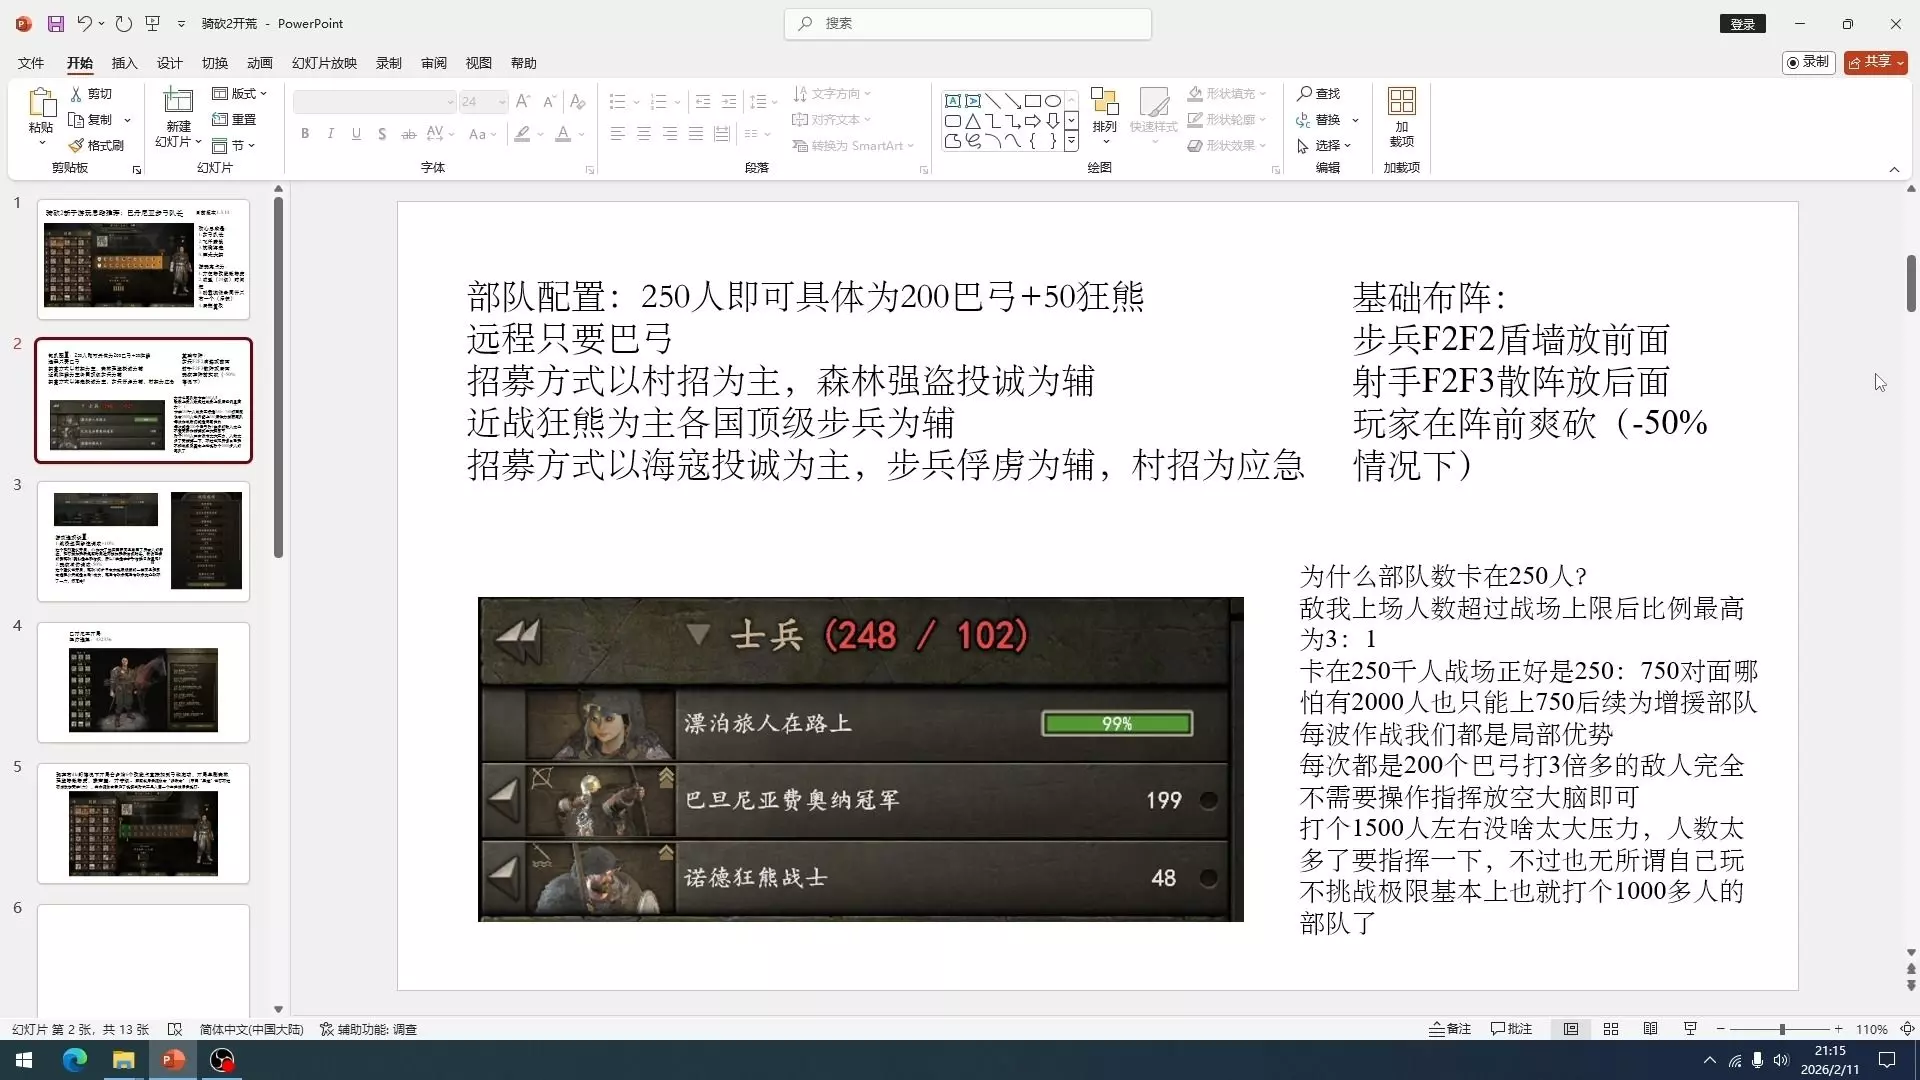Viewport: 1920px width, 1080px height.
Task: Switch to slide sorter view
Action: click(1611, 1029)
